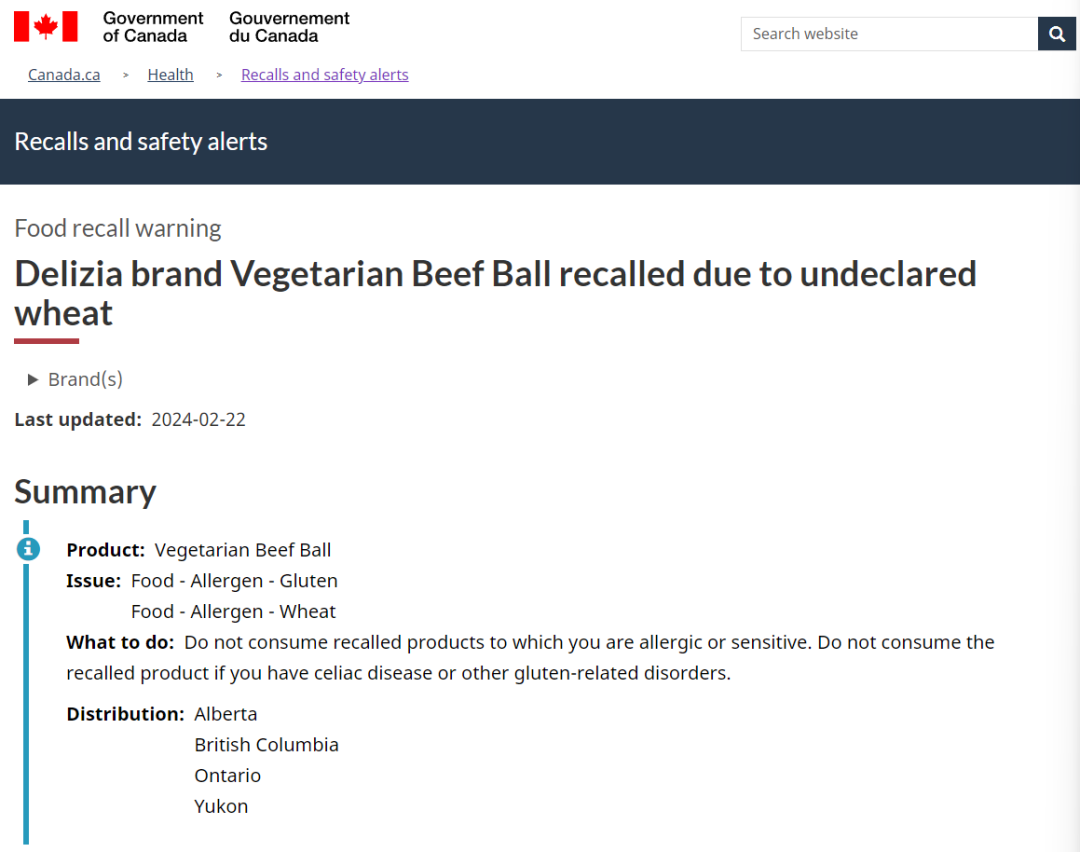Click the Recalls and safety alerts banner title
1080x852 pixels.
pos(141,142)
